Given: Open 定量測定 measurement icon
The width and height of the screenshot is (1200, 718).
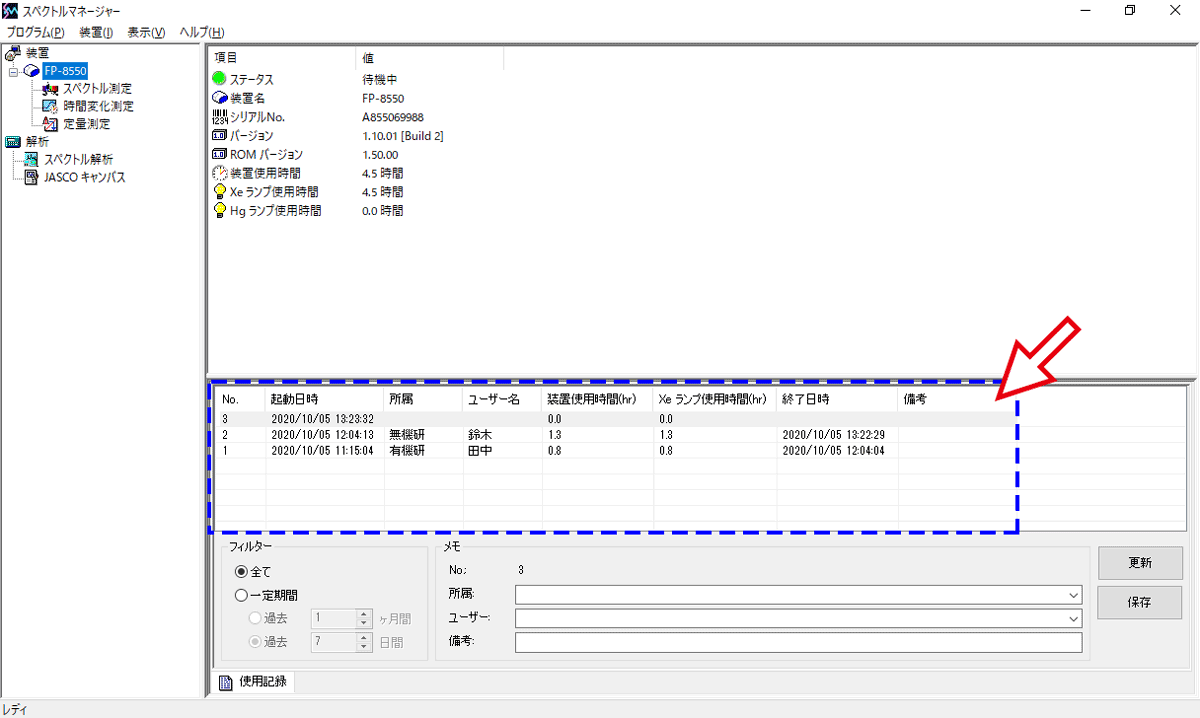Looking at the screenshot, I should tap(50, 124).
